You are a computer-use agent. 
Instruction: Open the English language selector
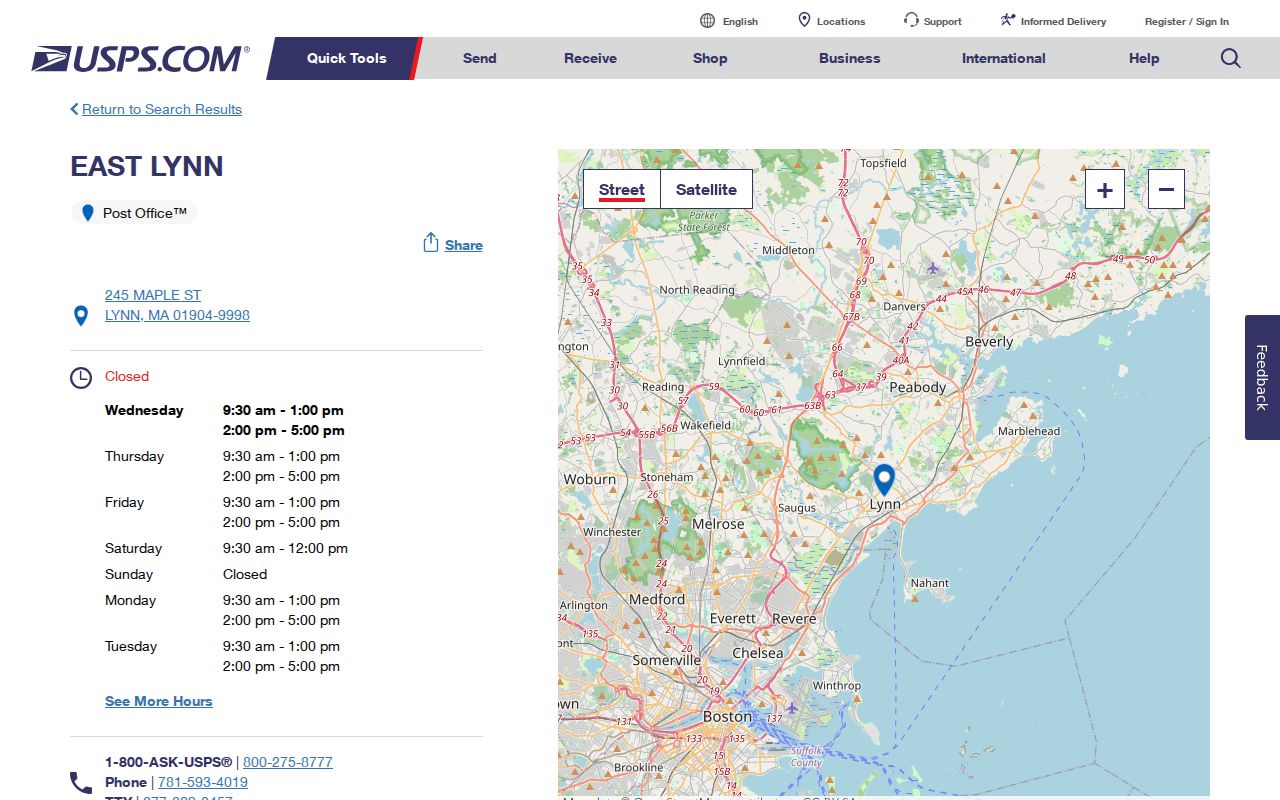pyautogui.click(x=741, y=21)
